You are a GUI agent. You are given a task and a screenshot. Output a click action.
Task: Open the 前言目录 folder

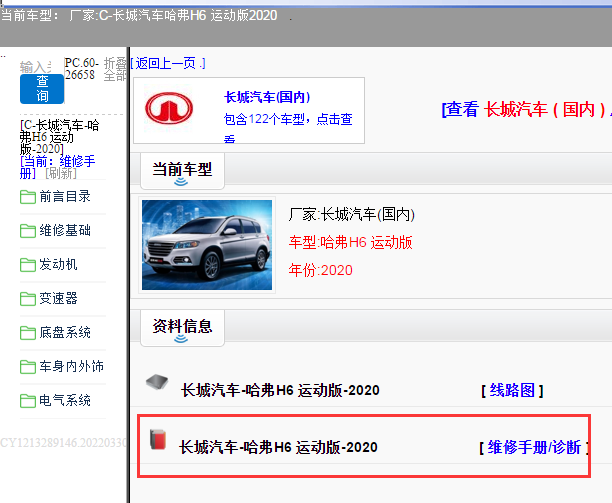pos(65,196)
